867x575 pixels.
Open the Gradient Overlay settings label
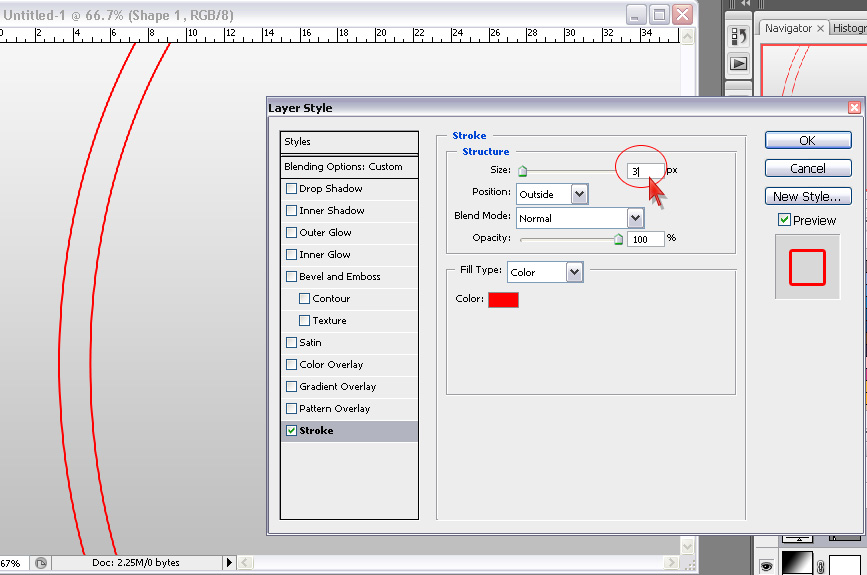point(337,386)
